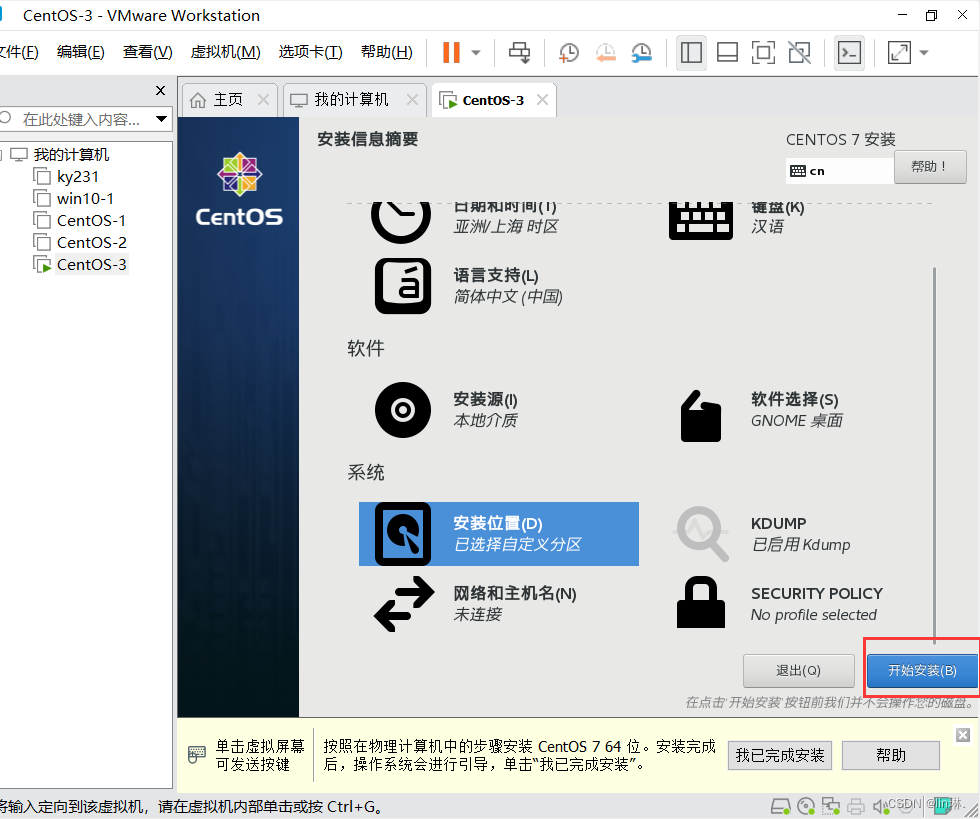
Task: Click the keyboard icon in the hint bar
Action: pyautogui.click(x=196, y=755)
